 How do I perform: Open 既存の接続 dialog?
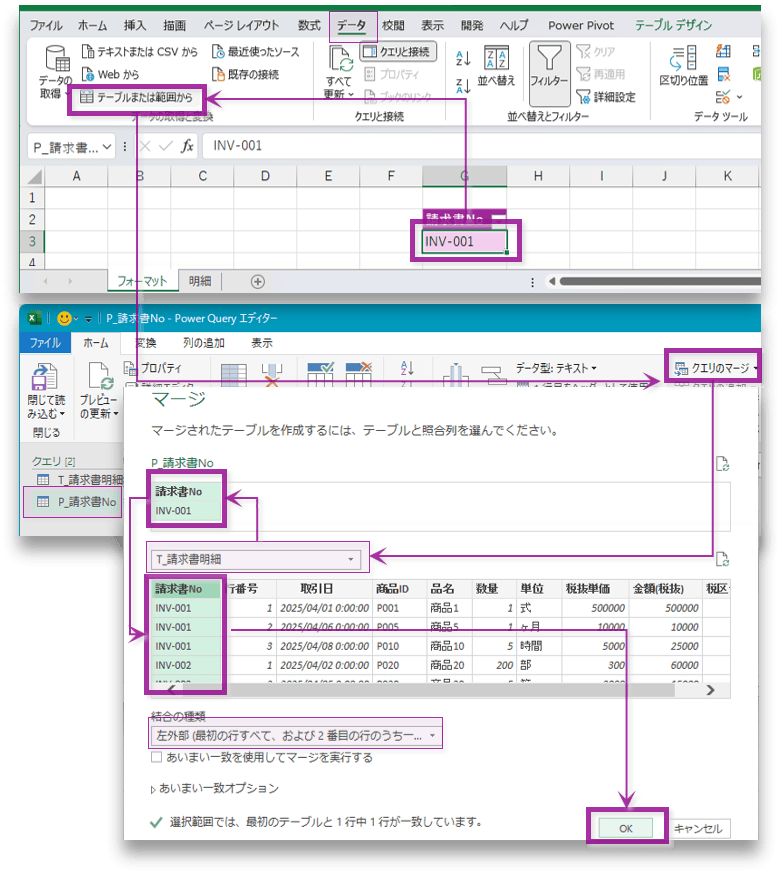click(x=246, y=74)
